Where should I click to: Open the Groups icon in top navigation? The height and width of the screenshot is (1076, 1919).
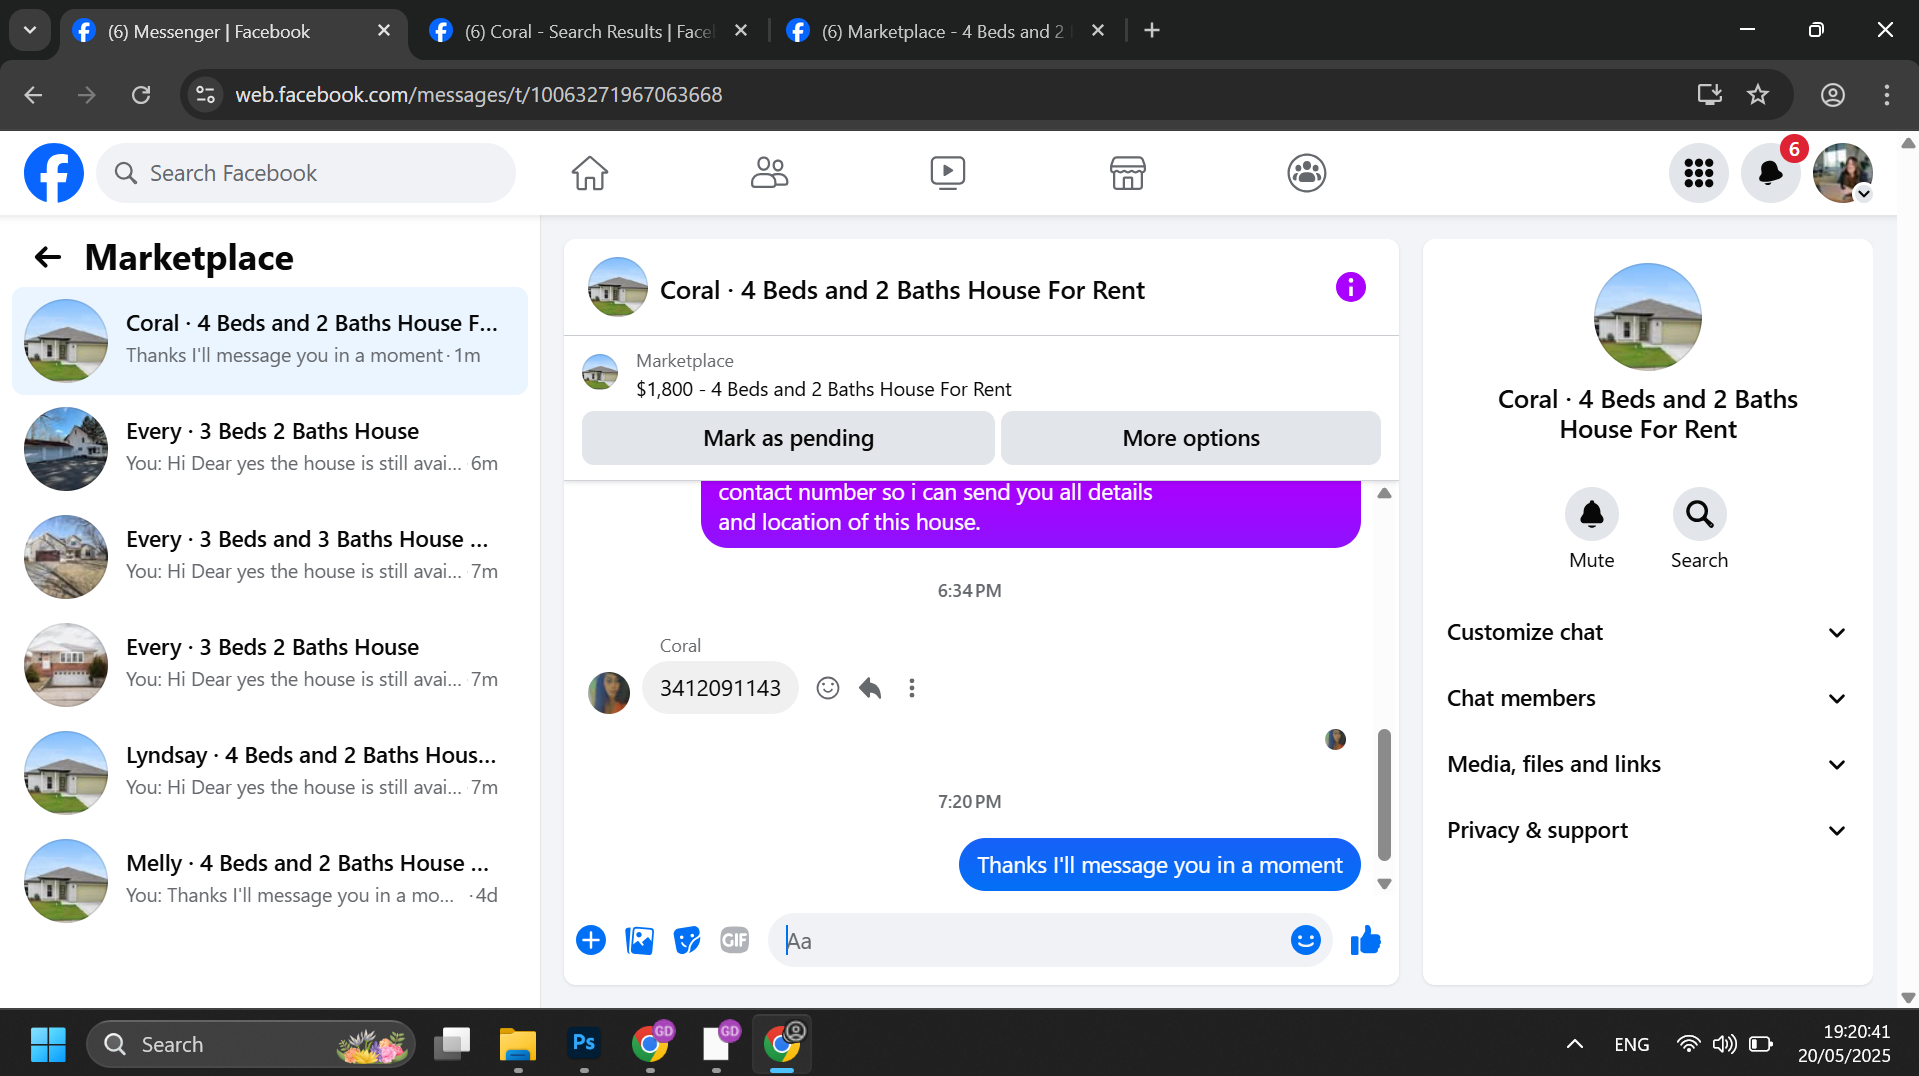pos(1306,173)
